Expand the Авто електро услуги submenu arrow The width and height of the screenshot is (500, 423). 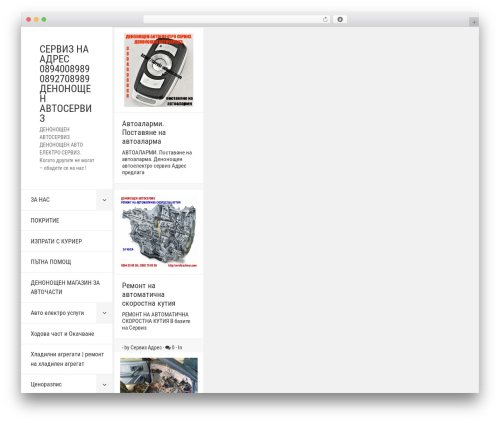(x=104, y=313)
